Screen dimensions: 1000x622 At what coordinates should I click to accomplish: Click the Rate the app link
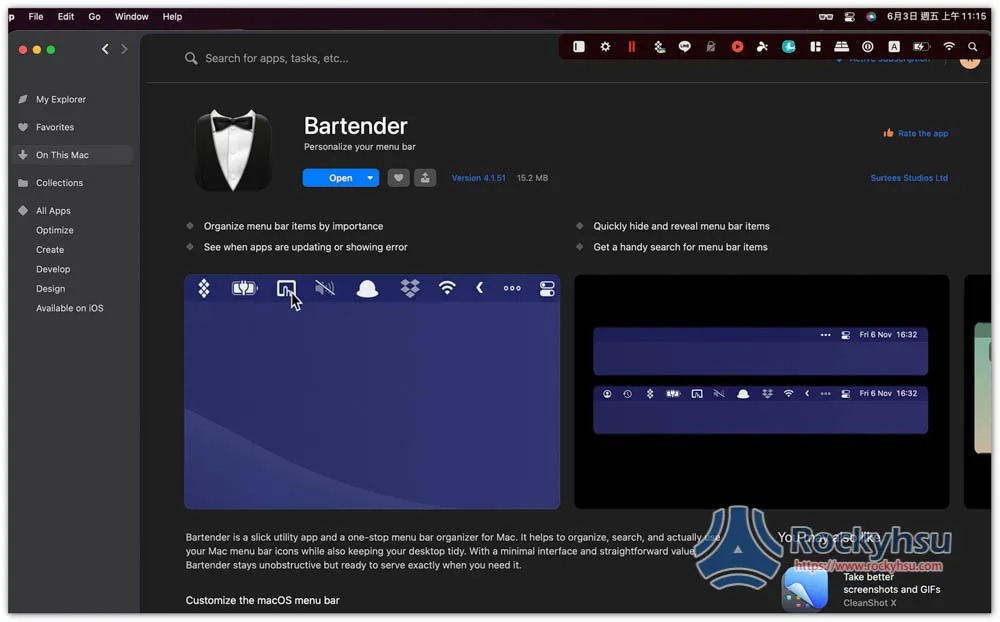pos(922,133)
